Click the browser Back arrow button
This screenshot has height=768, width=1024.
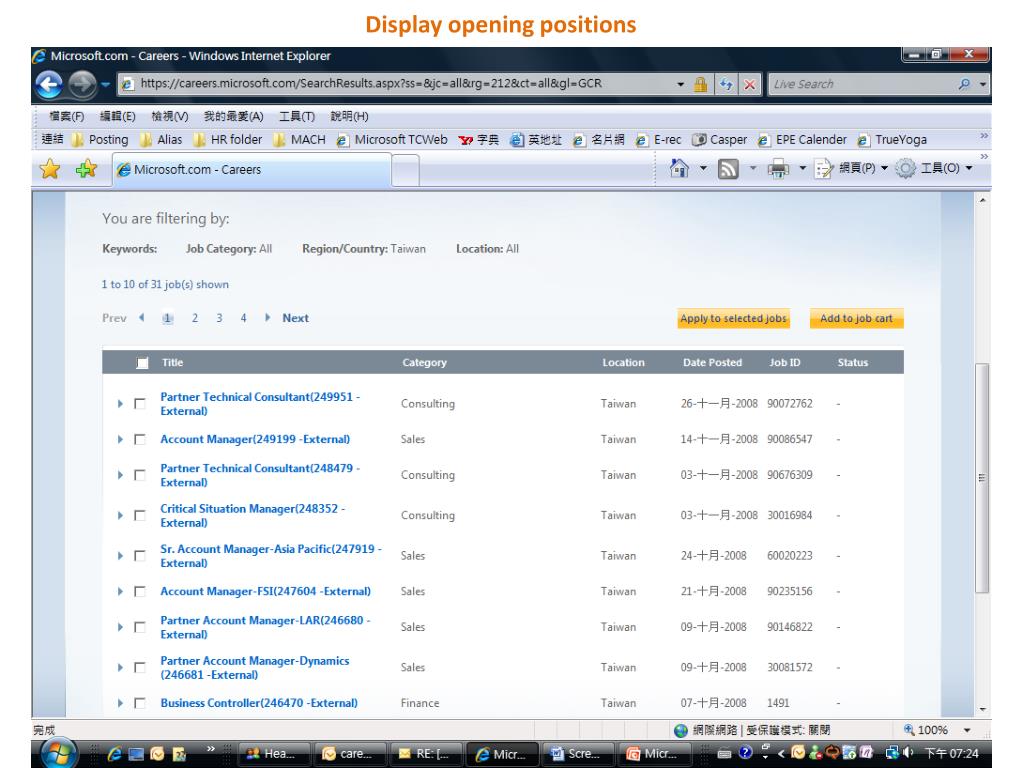pyautogui.click(x=50, y=85)
